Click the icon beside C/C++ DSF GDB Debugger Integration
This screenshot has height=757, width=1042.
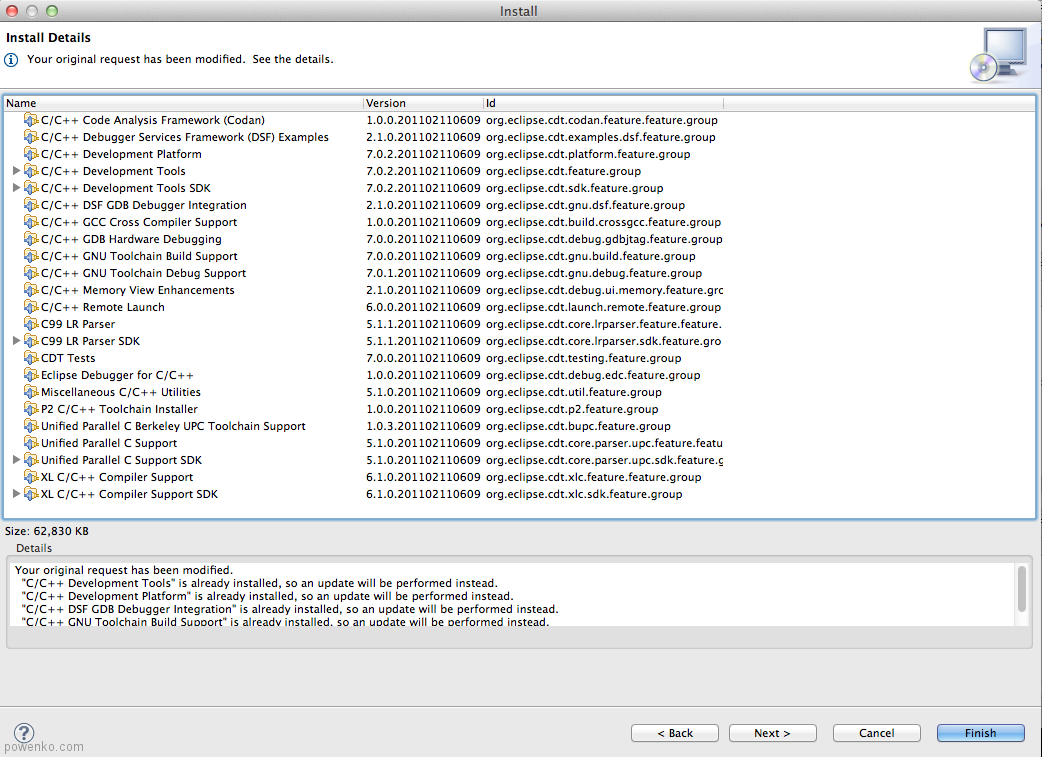tap(31, 205)
